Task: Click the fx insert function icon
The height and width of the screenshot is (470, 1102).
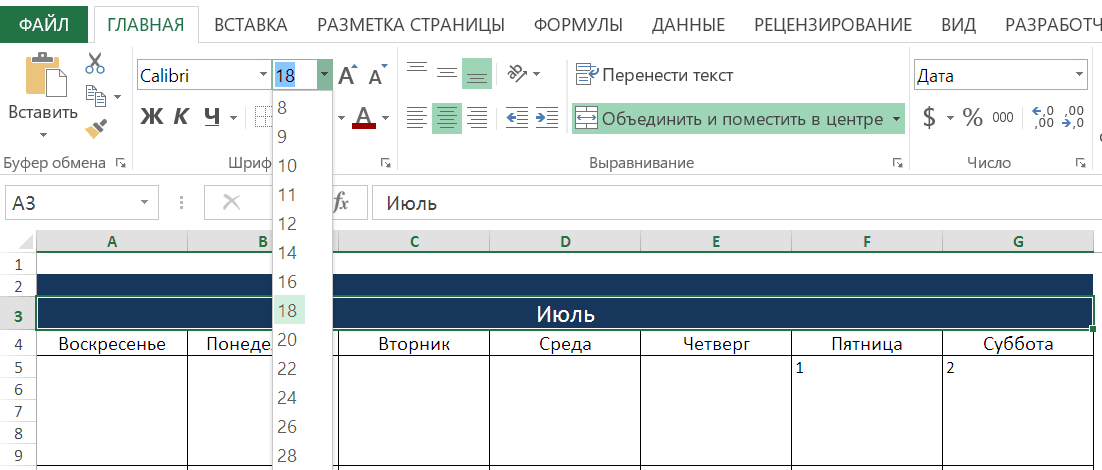Action: (x=341, y=203)
